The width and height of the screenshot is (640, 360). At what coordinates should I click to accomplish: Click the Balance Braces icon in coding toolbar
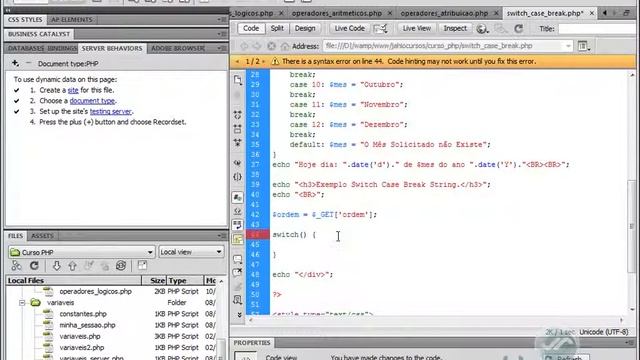click(x=238, y=177)
